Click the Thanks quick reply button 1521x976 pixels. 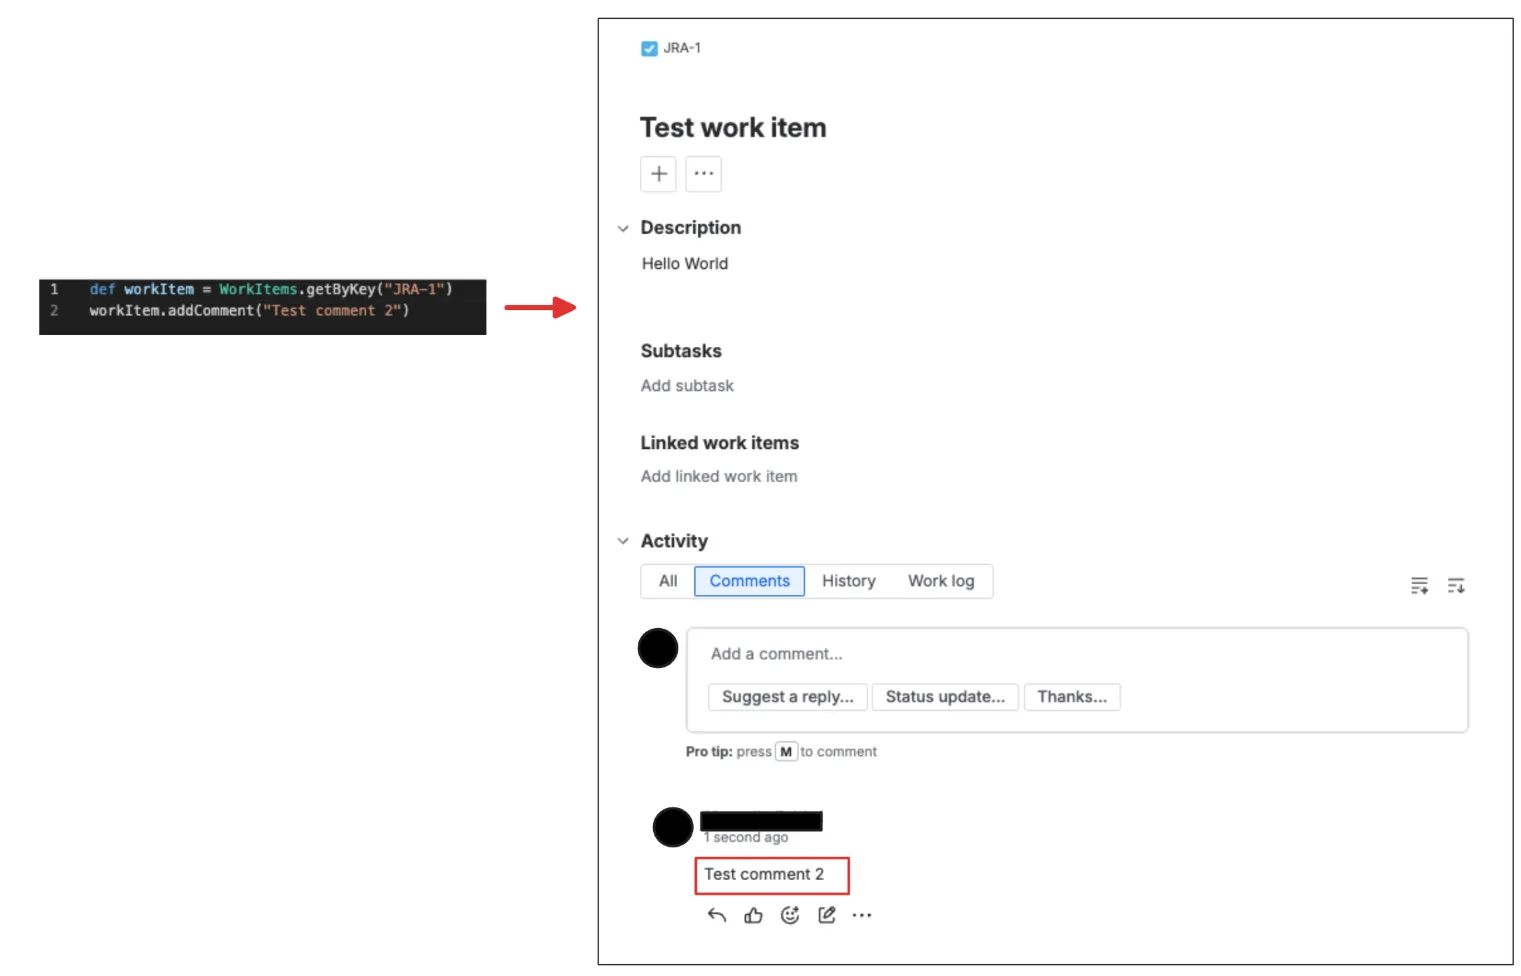coord(1072,697)
